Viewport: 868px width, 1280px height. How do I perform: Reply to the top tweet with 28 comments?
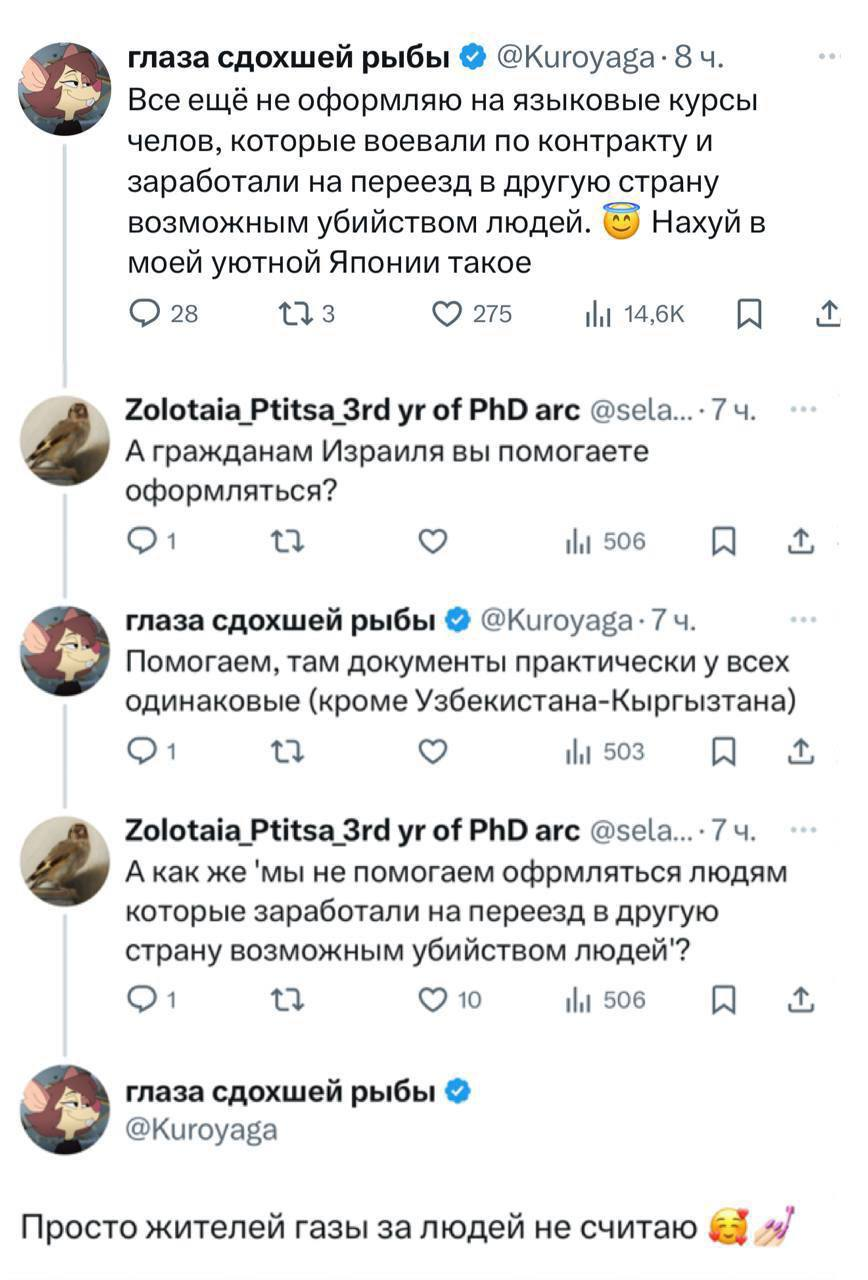[146, 315]
